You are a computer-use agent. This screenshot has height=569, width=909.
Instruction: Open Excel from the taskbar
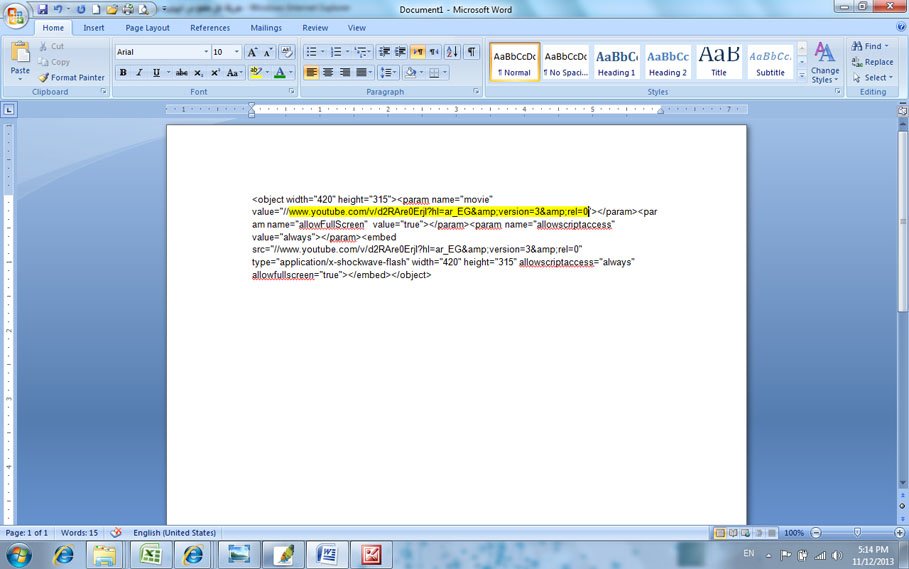tap(151, 555)
